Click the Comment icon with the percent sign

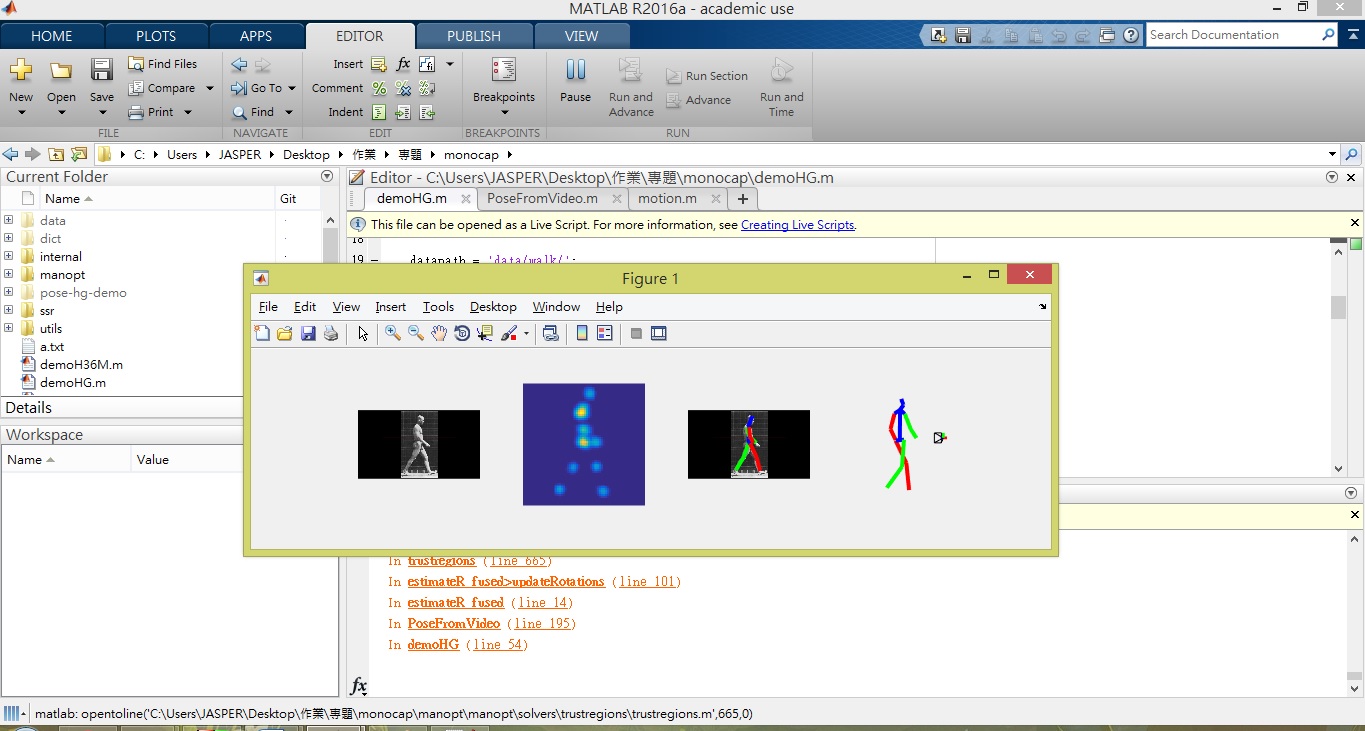(x=379, y=88)
